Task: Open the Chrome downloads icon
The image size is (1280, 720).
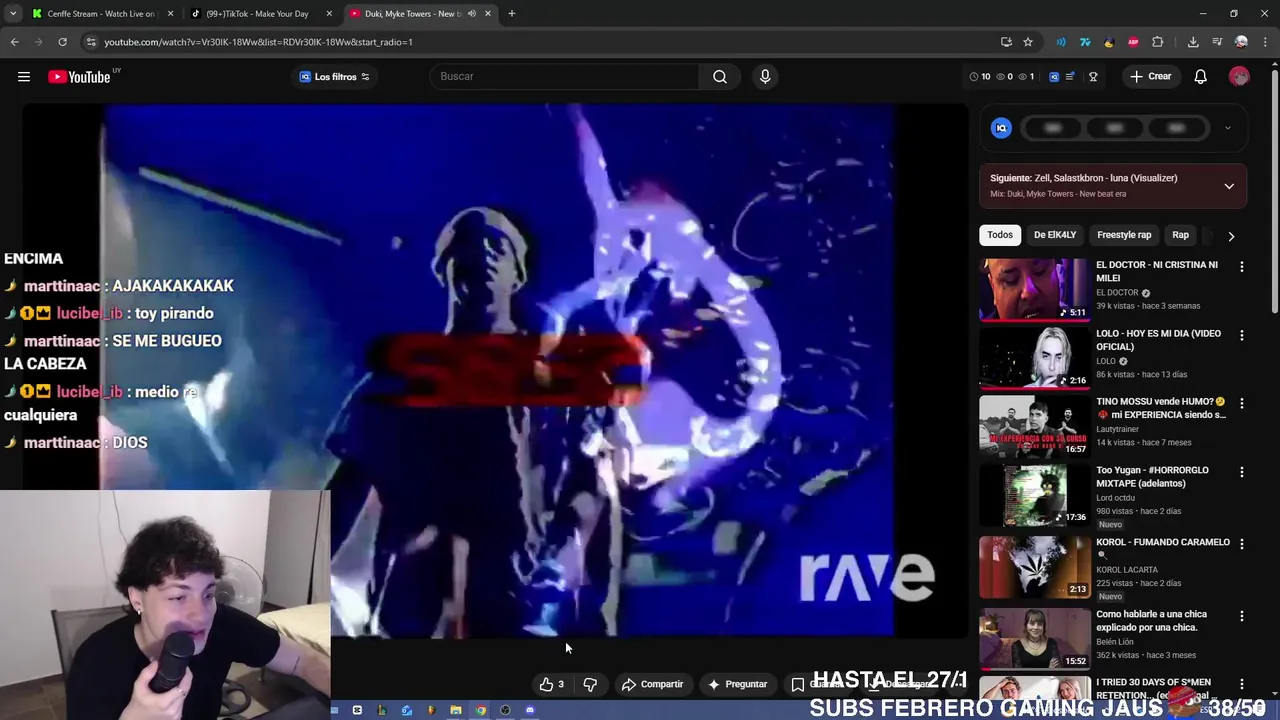Action: point(1193,42)
